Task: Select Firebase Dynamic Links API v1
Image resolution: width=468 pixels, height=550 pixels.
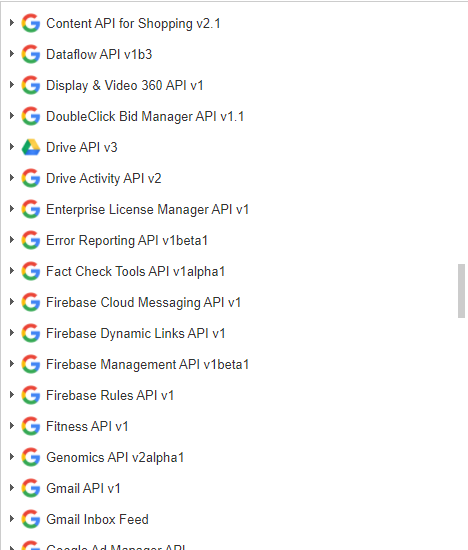Action: point(135,333)
